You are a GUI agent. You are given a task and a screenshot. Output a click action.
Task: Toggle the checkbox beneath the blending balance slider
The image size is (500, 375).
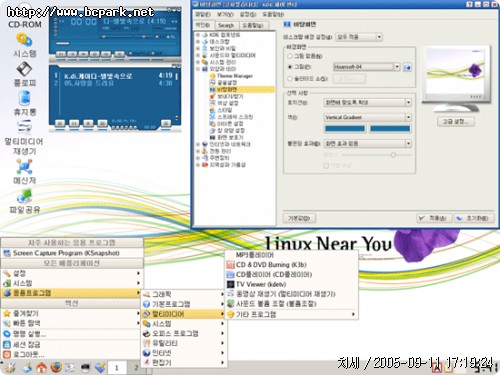tap(326, 165)
